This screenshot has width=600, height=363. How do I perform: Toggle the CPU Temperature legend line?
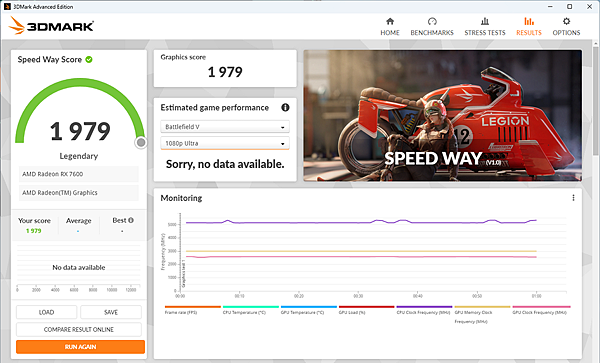tap(251, 310)
